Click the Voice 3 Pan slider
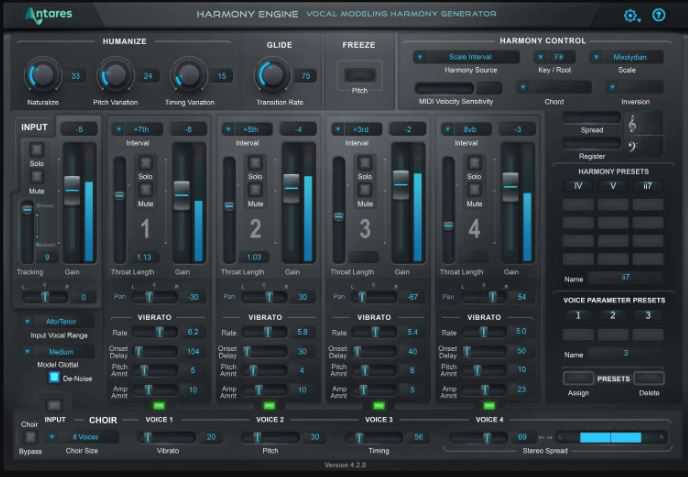This screenshot has height=477, width=688. (374, 297)
